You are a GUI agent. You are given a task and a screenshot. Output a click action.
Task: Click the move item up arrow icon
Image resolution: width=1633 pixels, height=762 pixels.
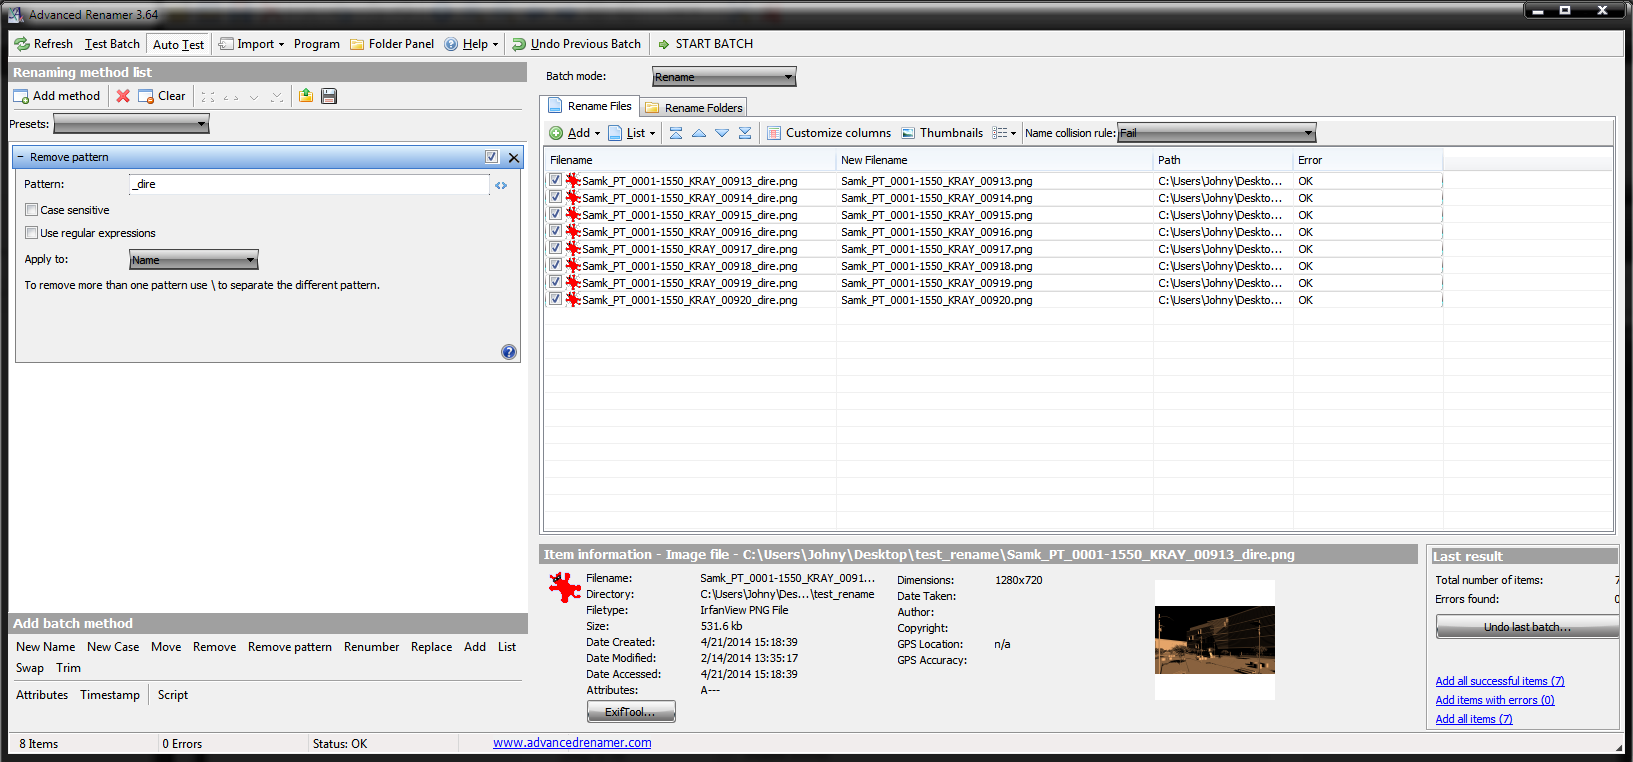[699, 133]
